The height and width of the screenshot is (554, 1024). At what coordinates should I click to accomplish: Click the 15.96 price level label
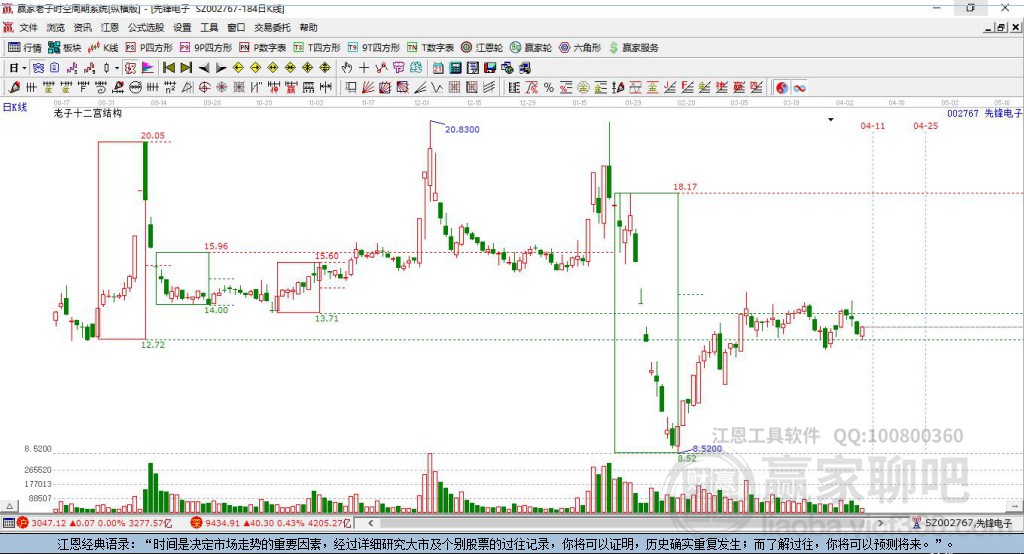click(216, 246)
